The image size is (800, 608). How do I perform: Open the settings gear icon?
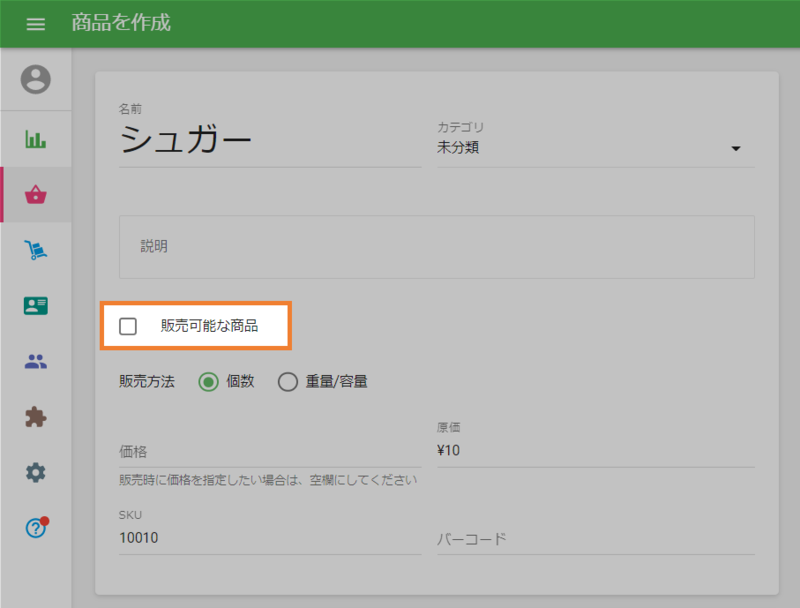tap(37, 473)
